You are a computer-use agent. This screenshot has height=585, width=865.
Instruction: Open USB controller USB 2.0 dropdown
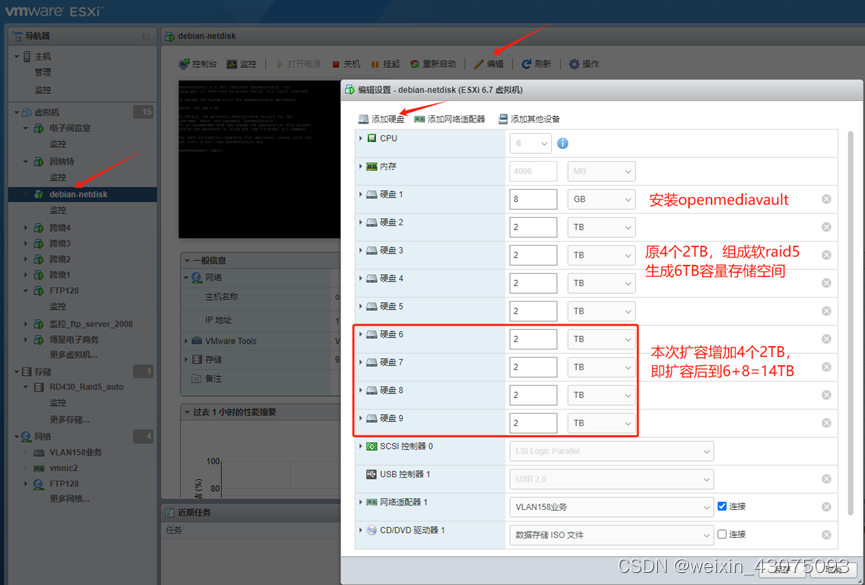611,479
